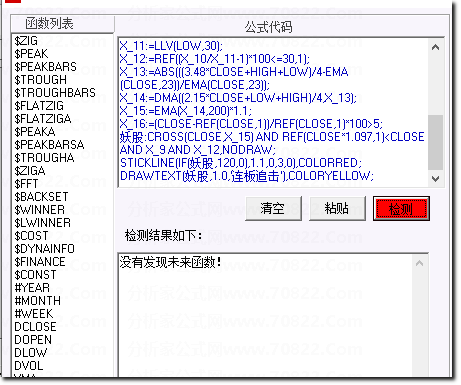This screenshot has height=385, width=461.
Task: Click the 没有发现未来函数 result text
Action: click(x=170, y=263)
